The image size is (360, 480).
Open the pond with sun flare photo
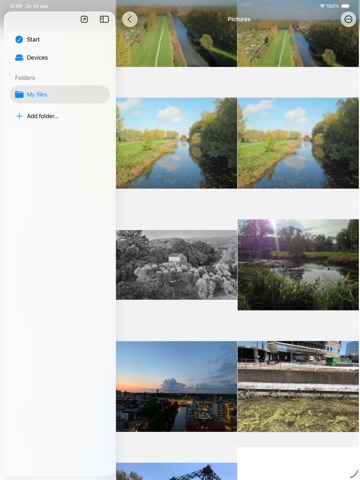[x=298, y=265]
